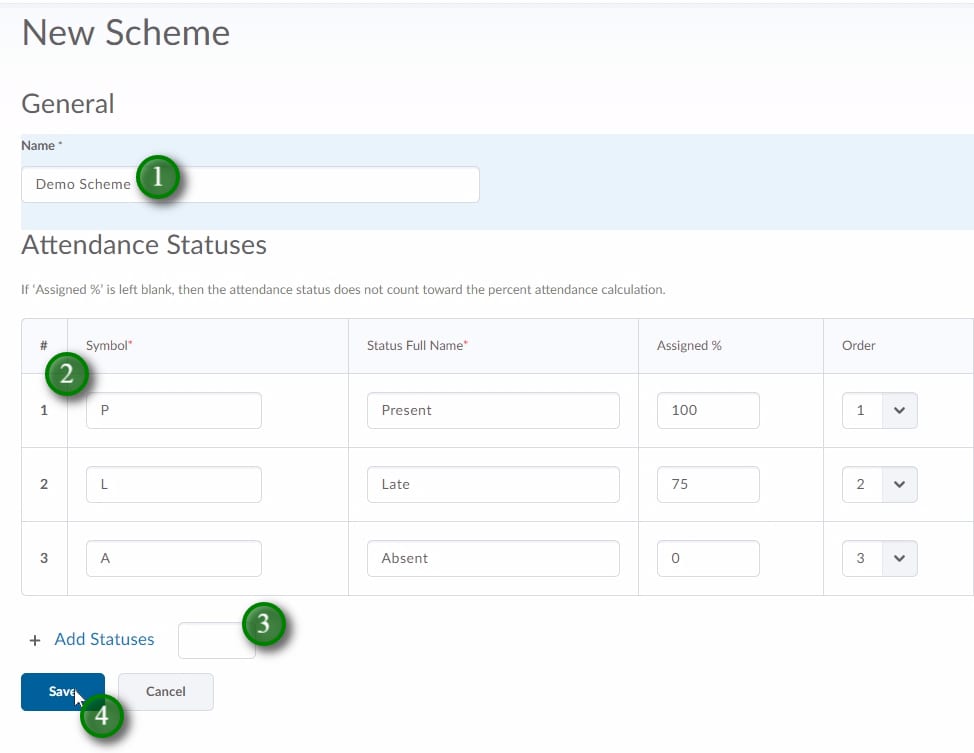Click the Late status full name field
The height and width of the screenshot is (753, 974).
point(492,485)
